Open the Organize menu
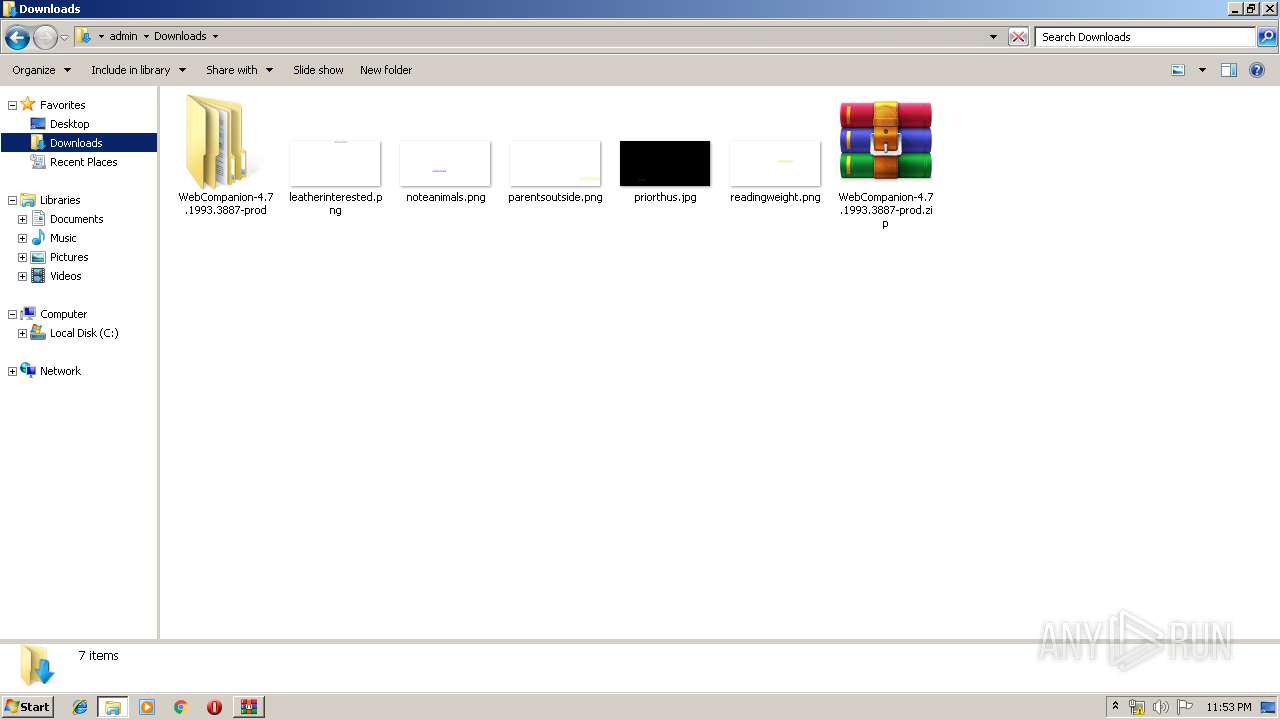This screenshot has width=1280, height=720. [41, 70]
